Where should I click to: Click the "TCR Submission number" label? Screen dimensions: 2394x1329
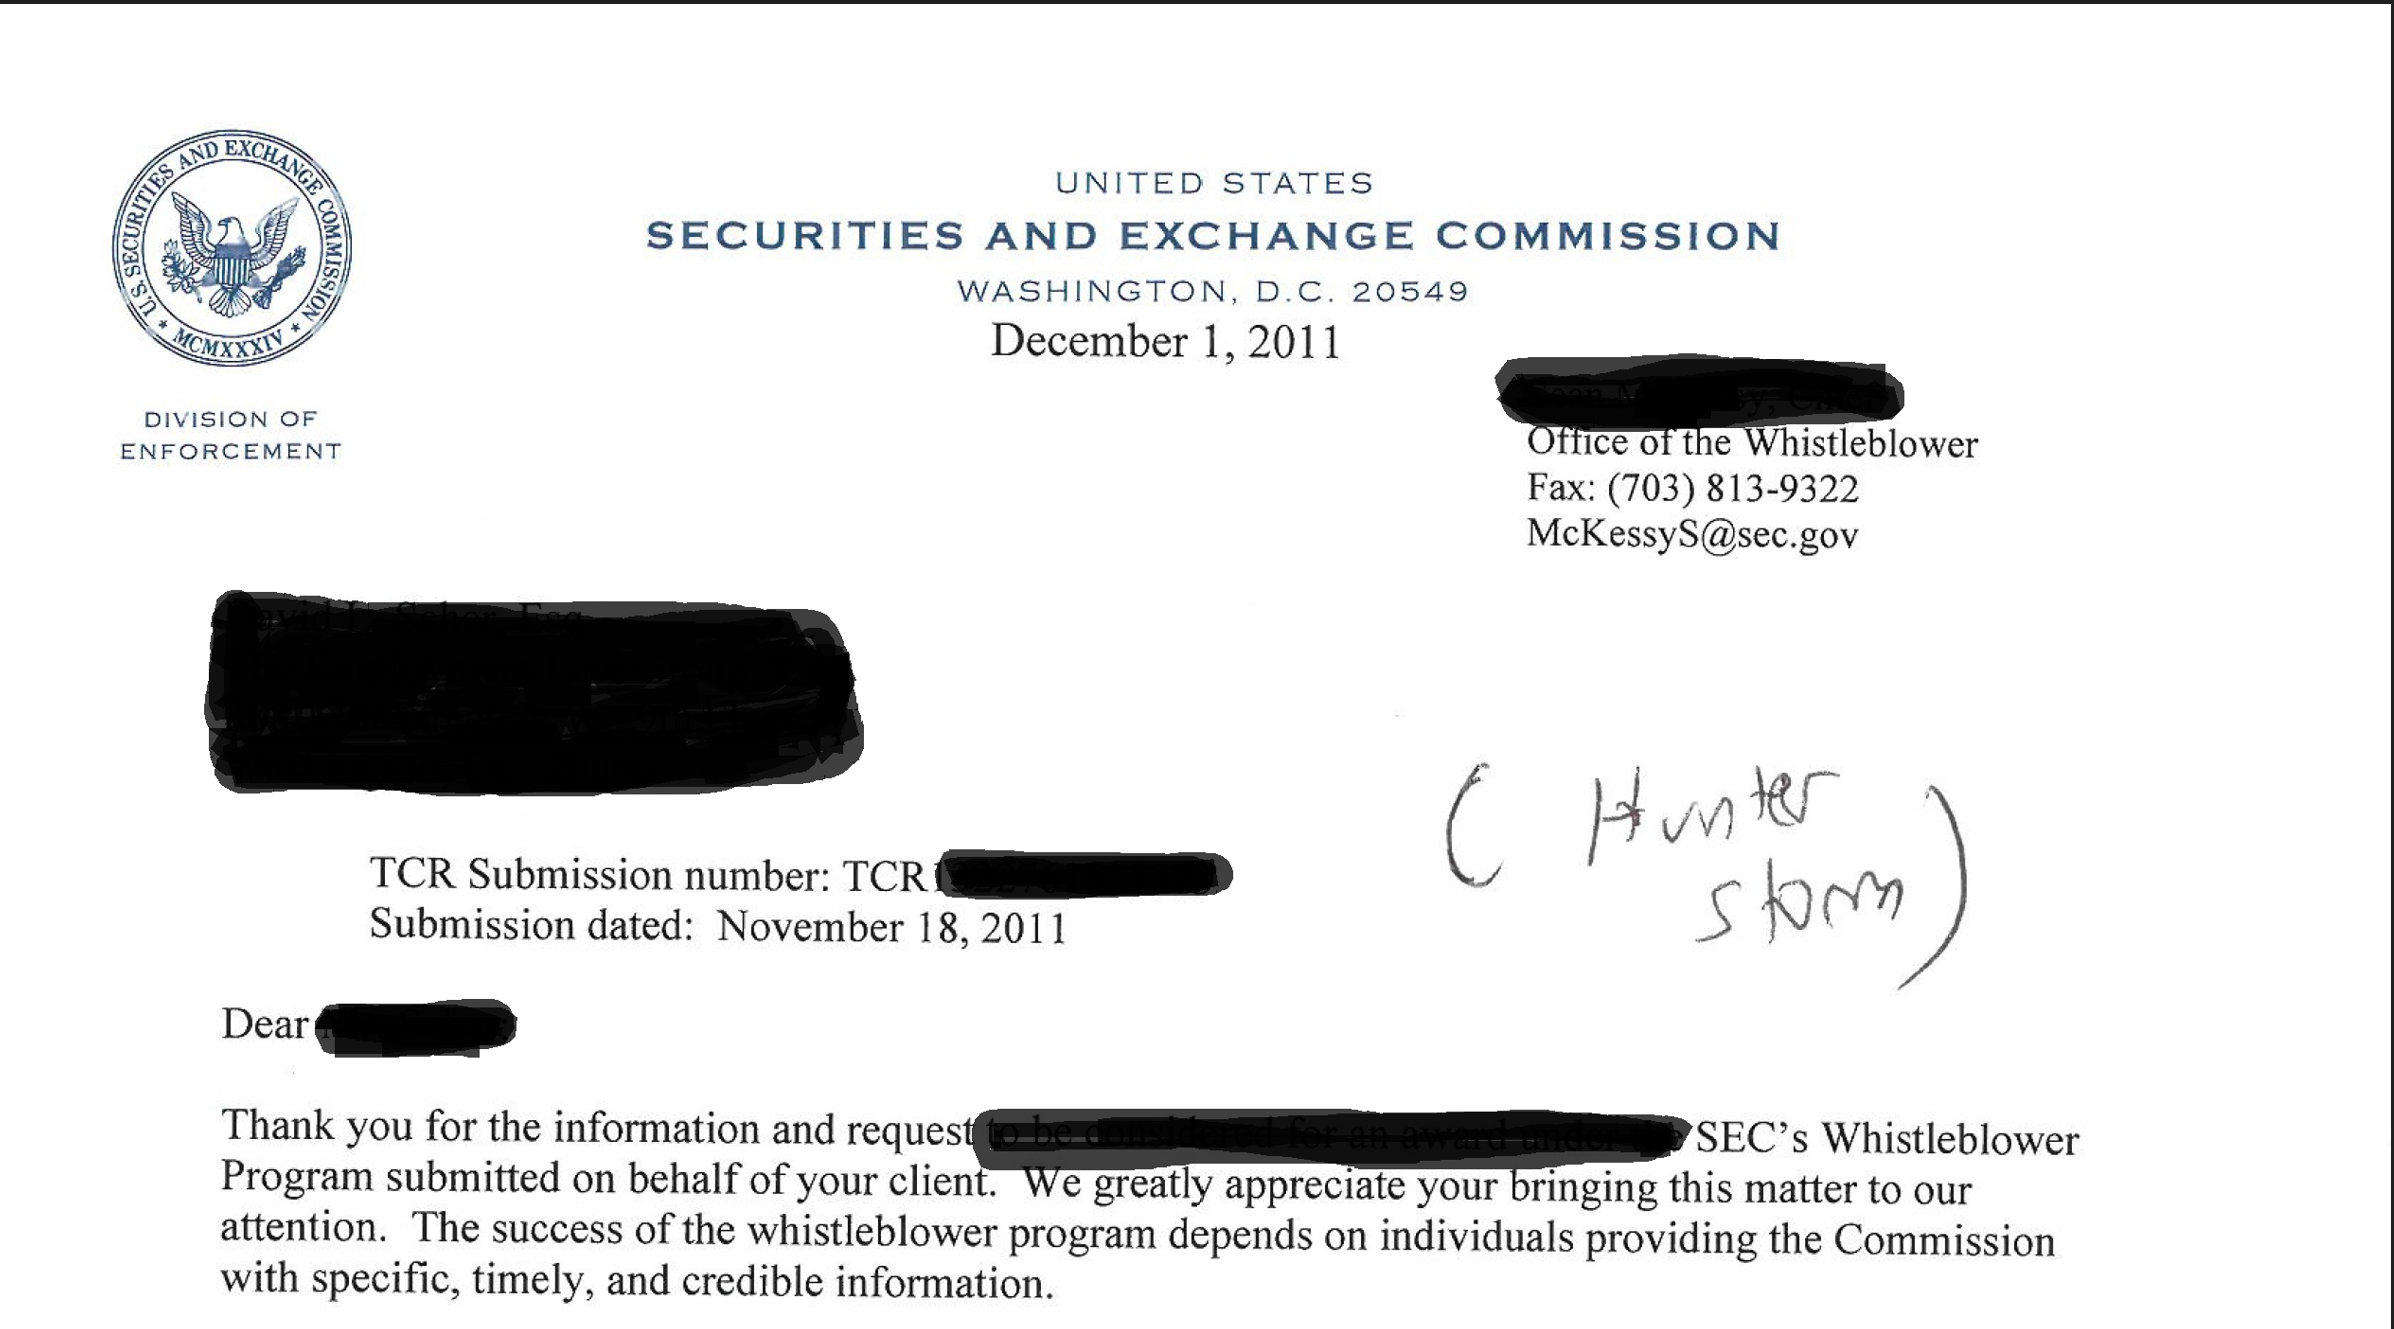tap(598, 875)
